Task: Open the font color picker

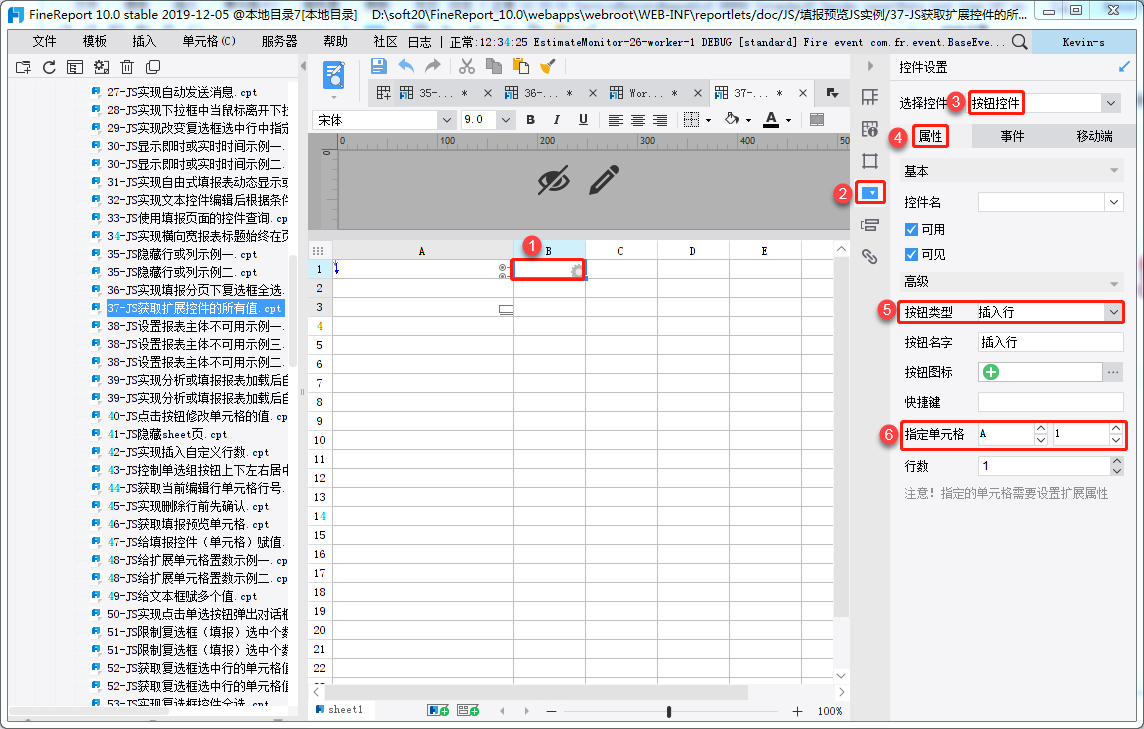Action: 770,120
